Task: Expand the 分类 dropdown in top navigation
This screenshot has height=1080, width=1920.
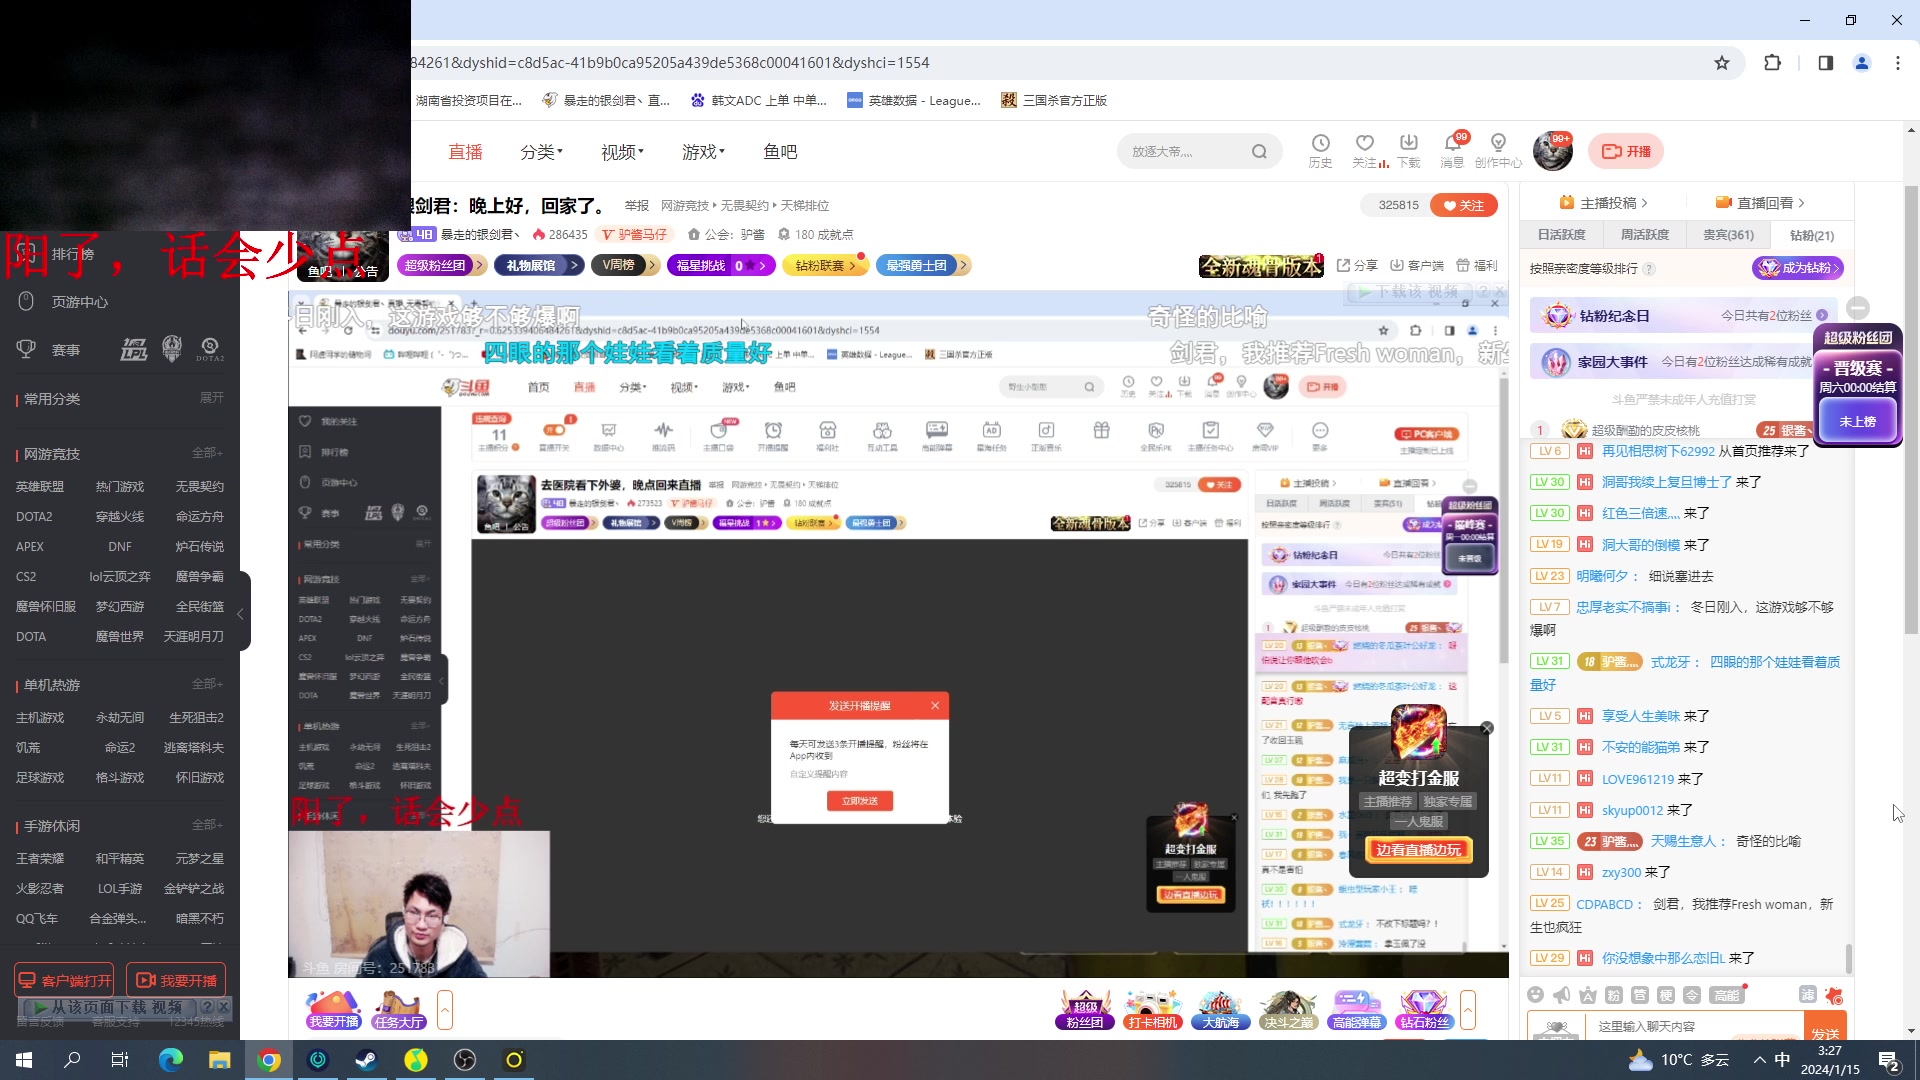Action: [x=541, y=151]
